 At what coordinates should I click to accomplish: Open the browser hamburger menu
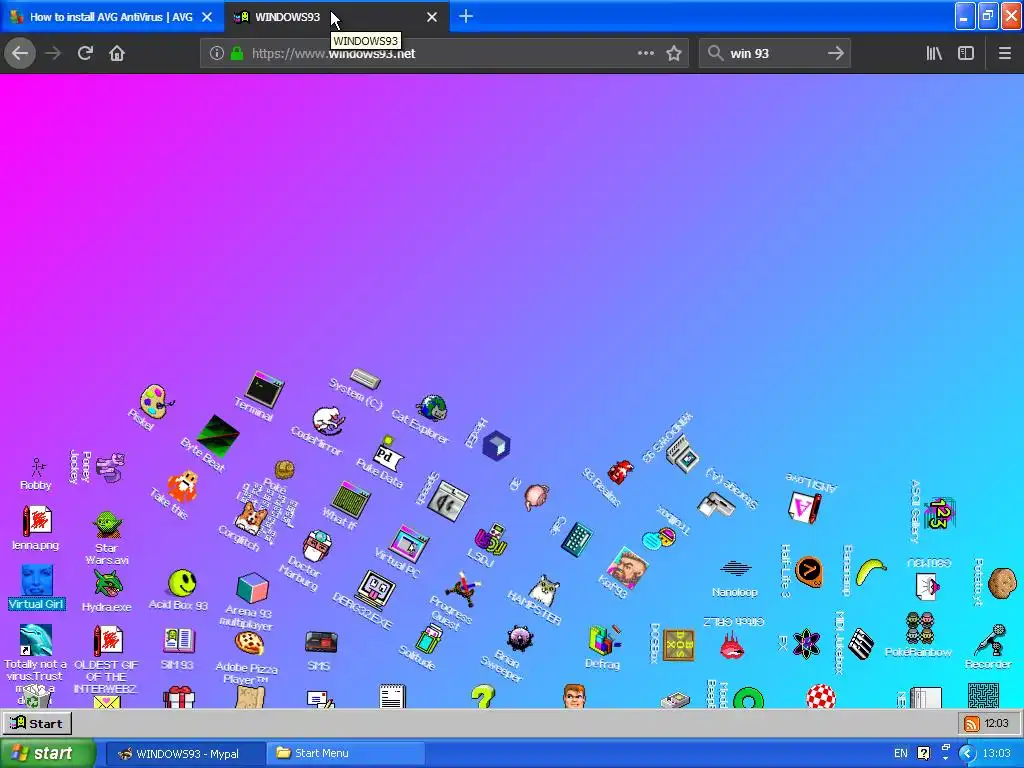(x=1005, y=54)
